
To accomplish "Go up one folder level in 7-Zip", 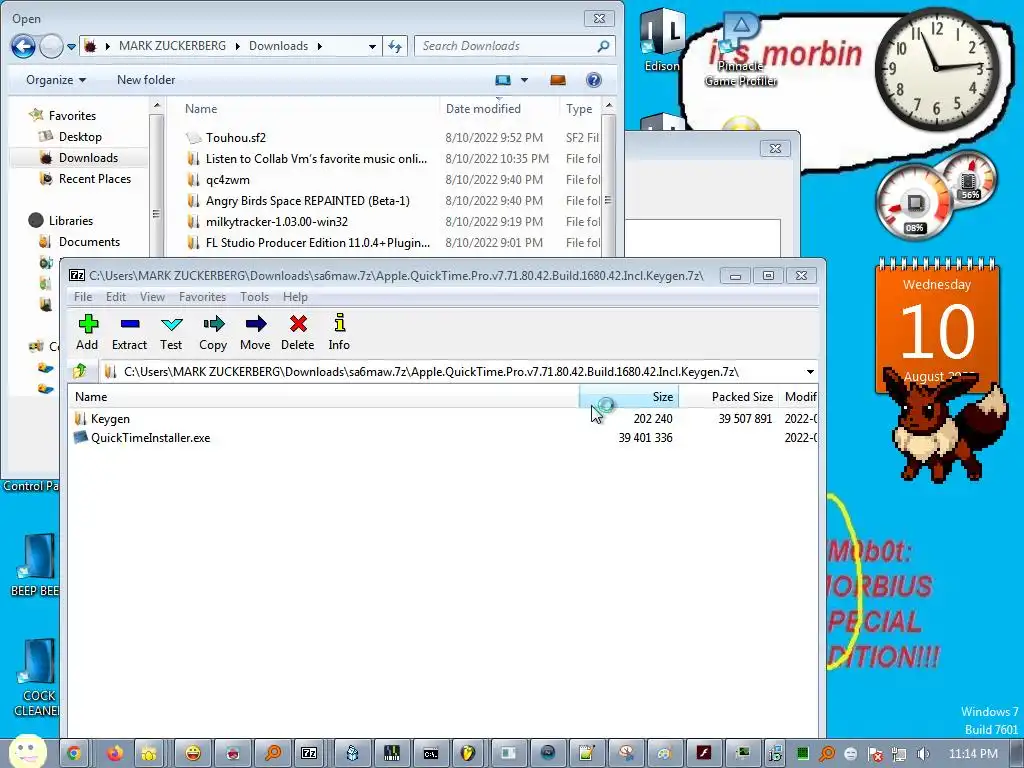I will click(80, 372).
